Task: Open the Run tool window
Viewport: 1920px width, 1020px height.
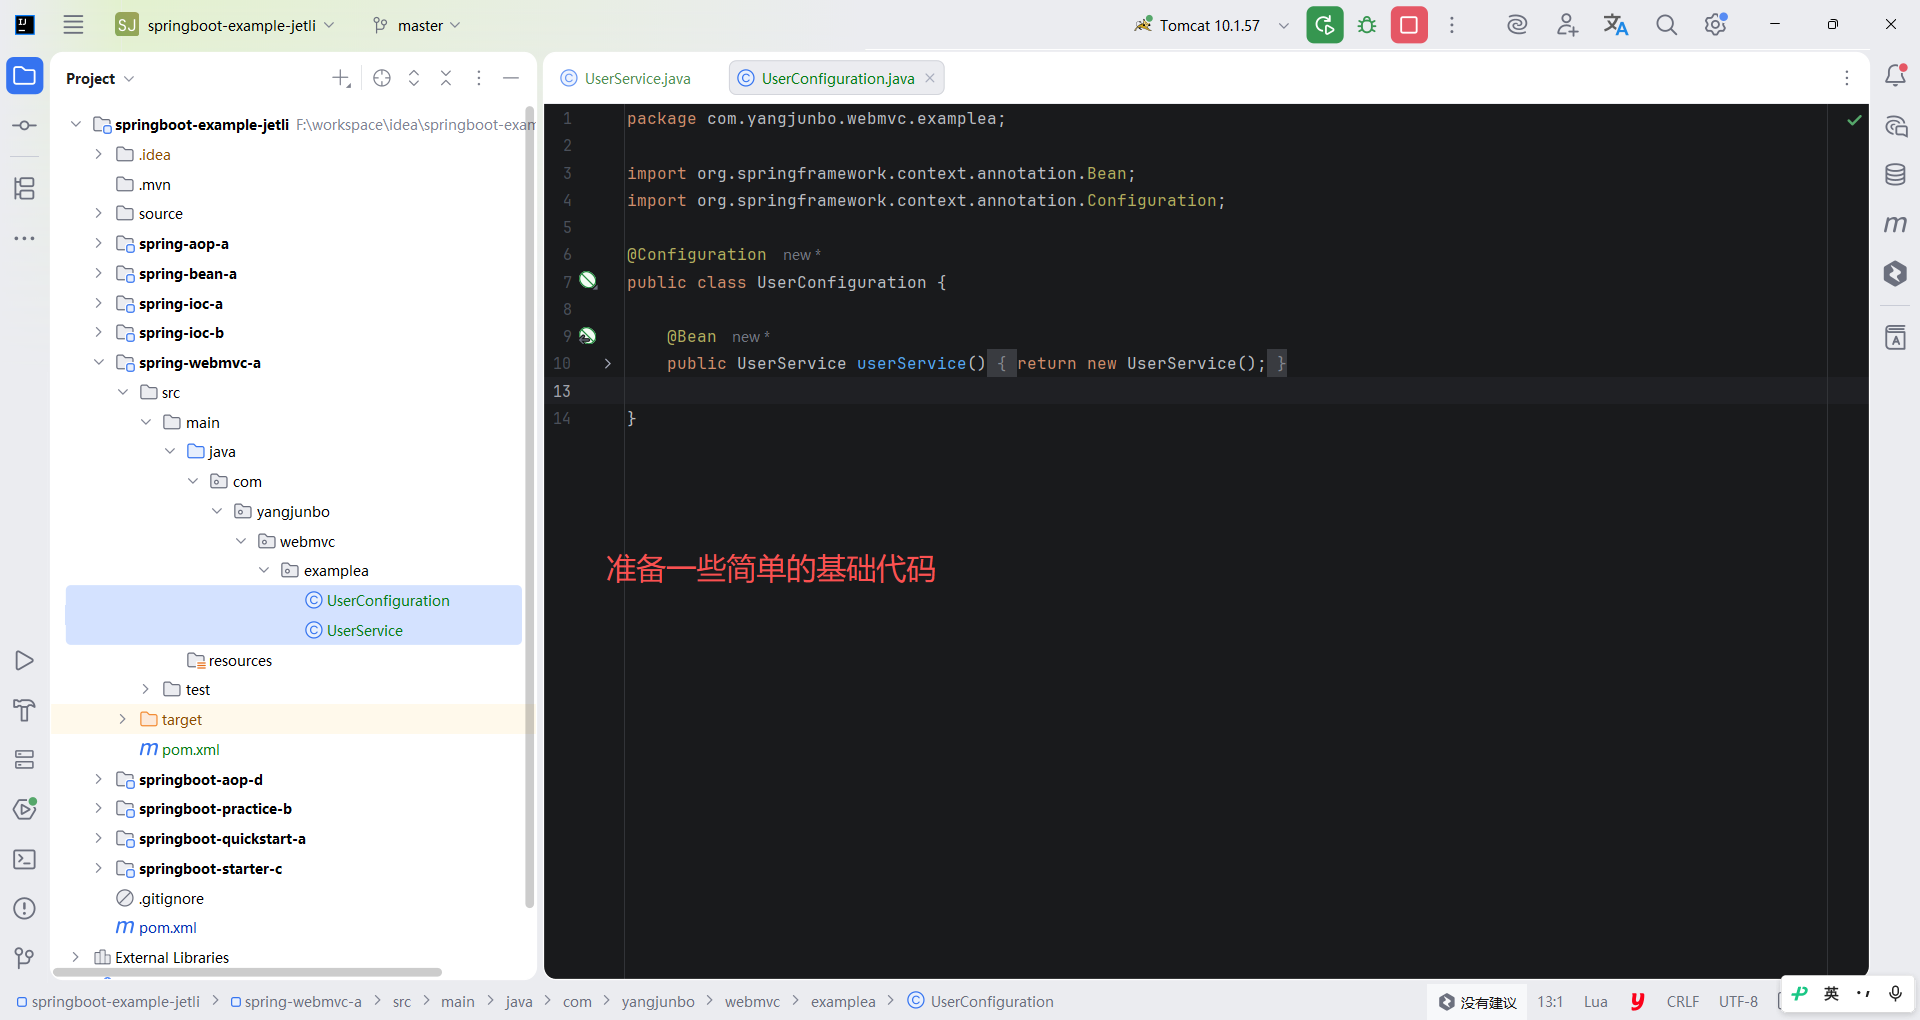Action: click(x=25, y=660)
